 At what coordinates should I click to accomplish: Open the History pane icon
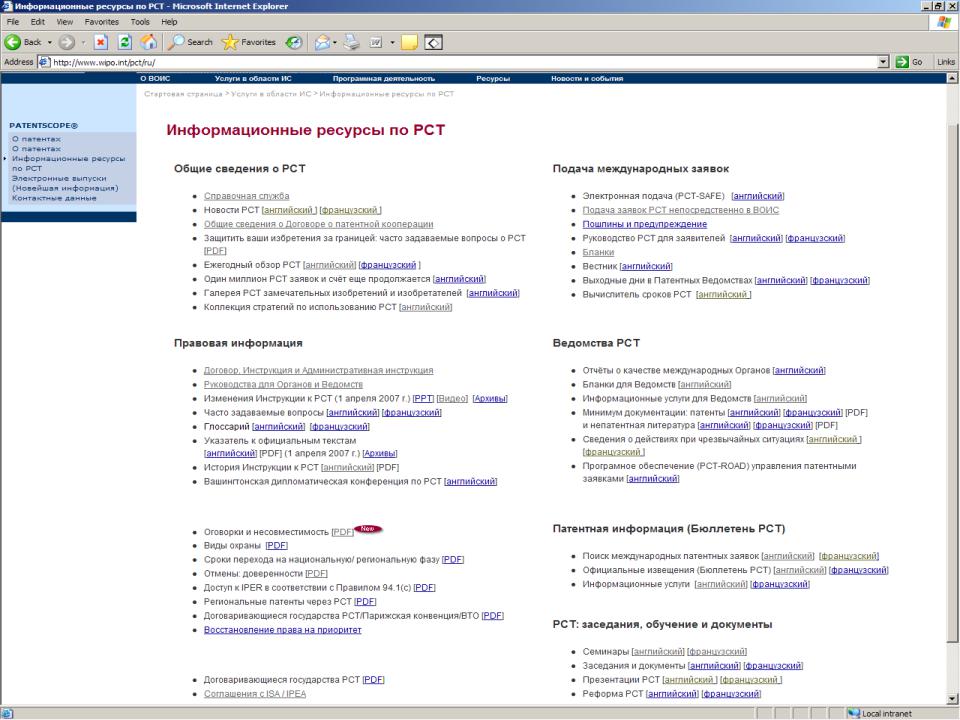pyautogui.click(x=294, y=42)
